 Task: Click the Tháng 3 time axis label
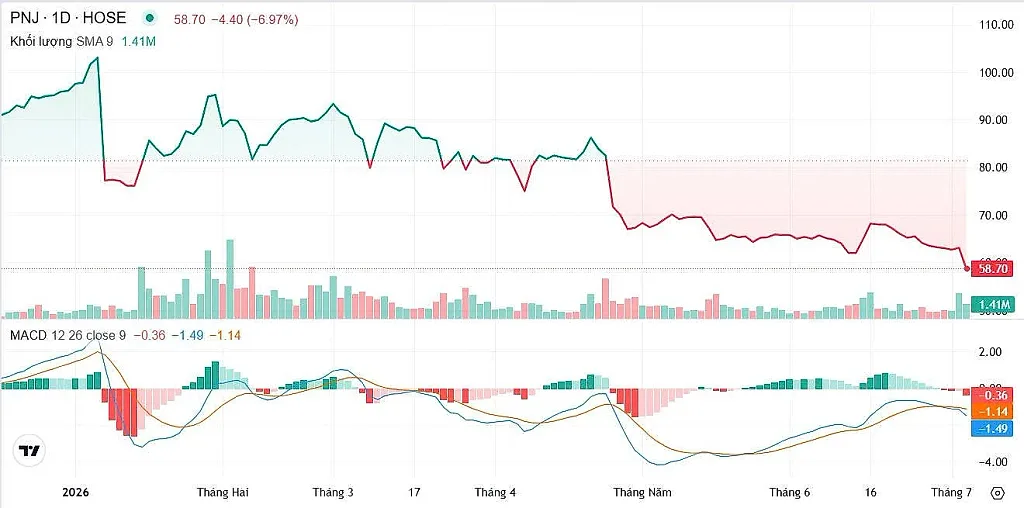[333, 492]
